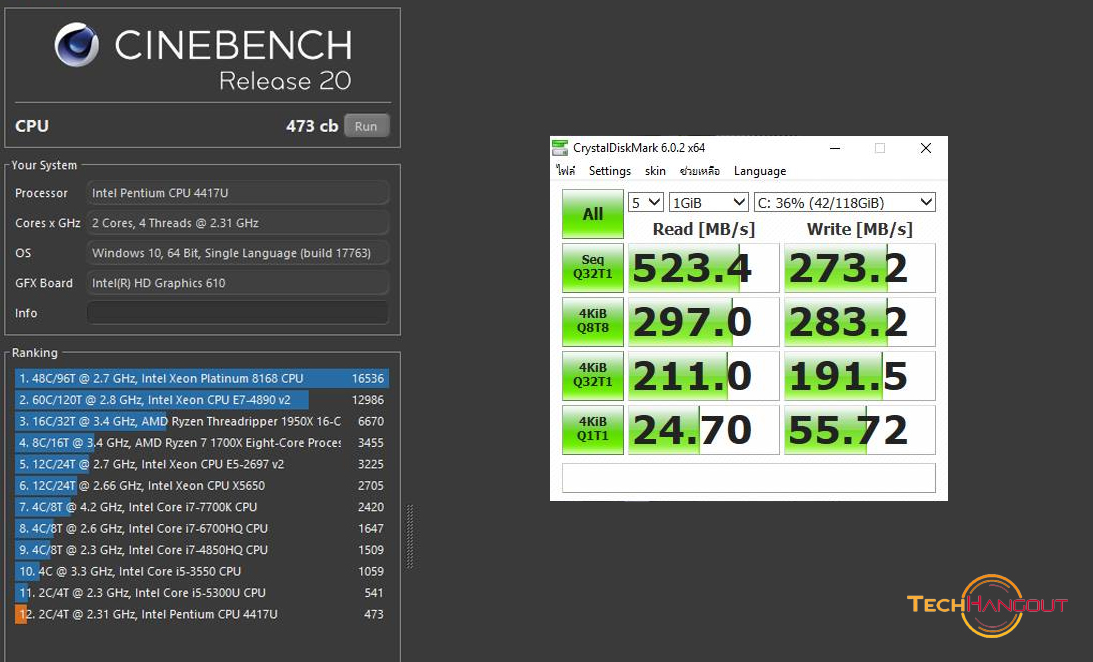
Task: Select ranking row Intel Xeon CPU E7-4890 v2
Action: 201,400
